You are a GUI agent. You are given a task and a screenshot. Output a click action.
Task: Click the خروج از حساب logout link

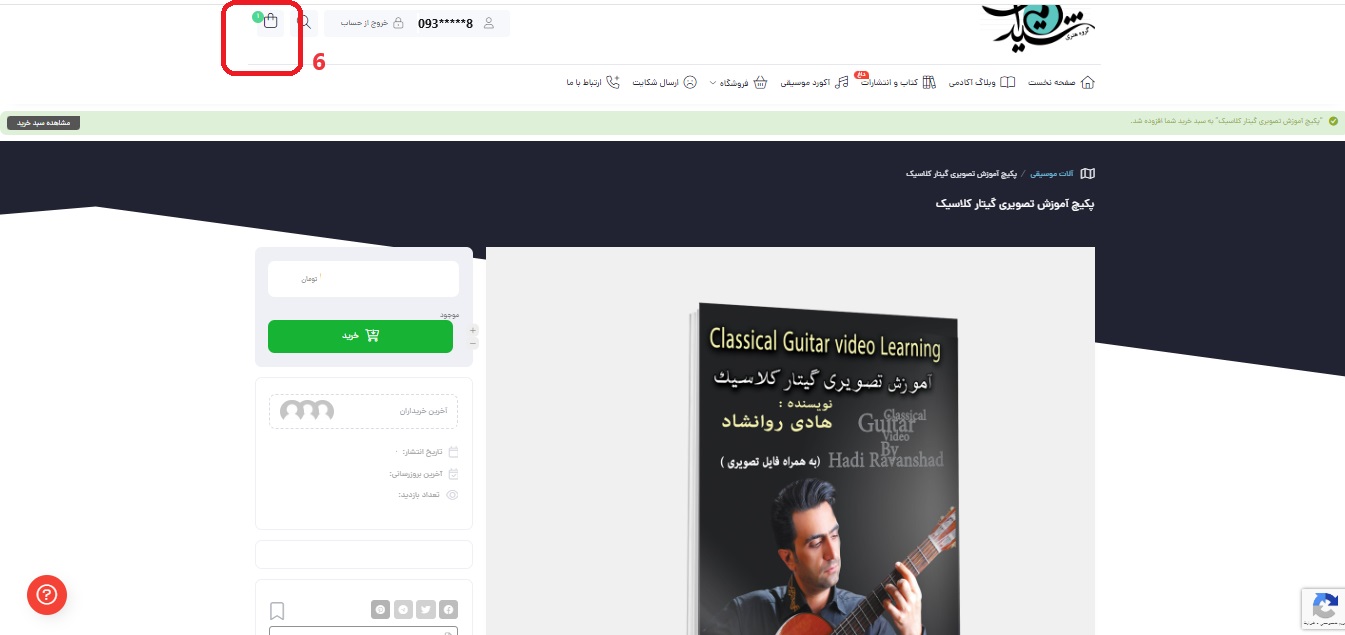point(364,23)
